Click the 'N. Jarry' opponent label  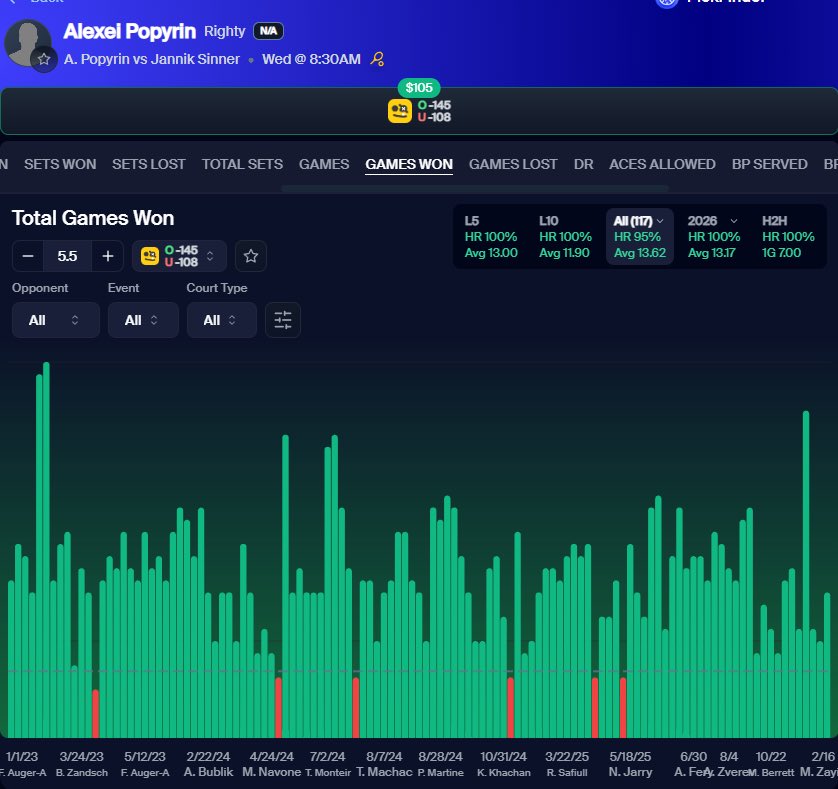pos(631,772)
